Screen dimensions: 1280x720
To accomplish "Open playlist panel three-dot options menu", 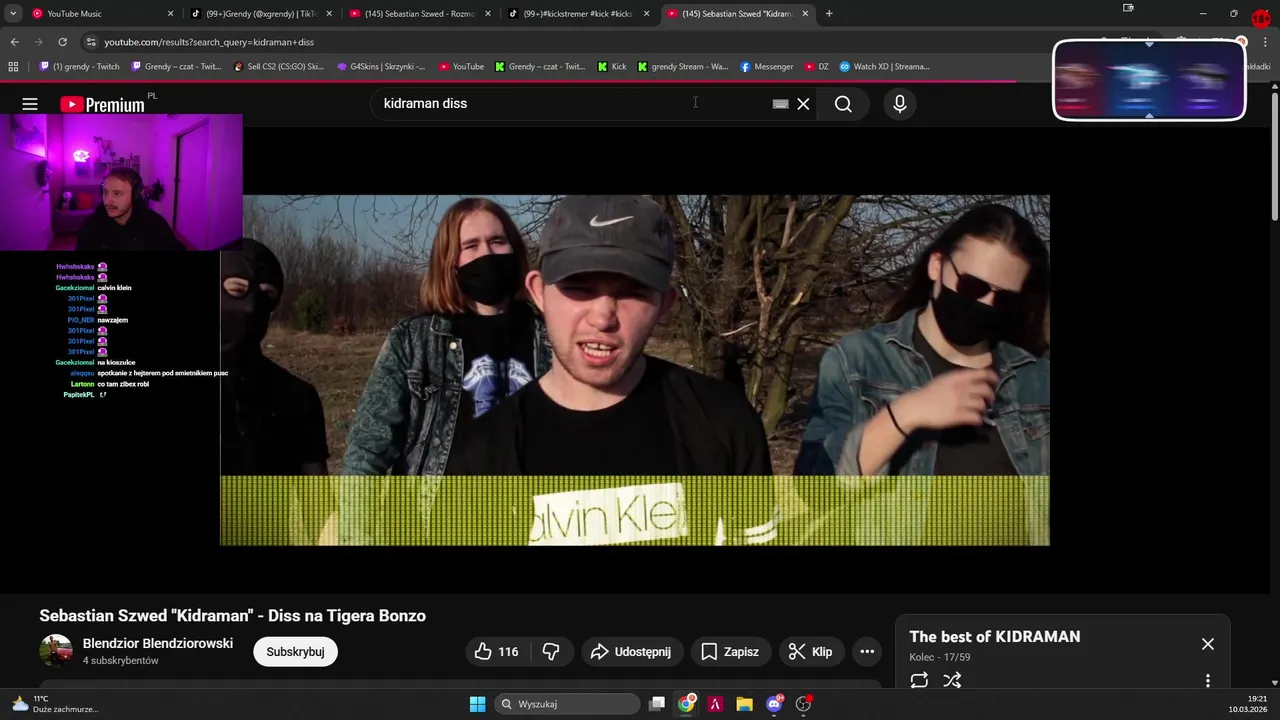I will click(x=1208, y=680).
